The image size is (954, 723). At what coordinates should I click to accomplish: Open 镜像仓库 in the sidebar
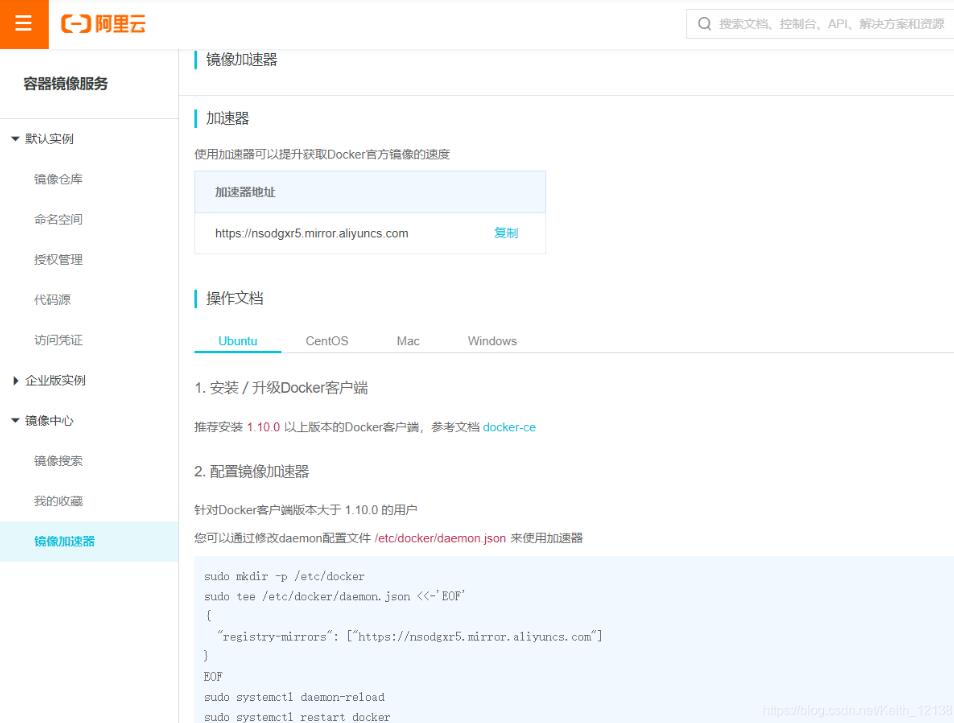click(x=58, y=179)
